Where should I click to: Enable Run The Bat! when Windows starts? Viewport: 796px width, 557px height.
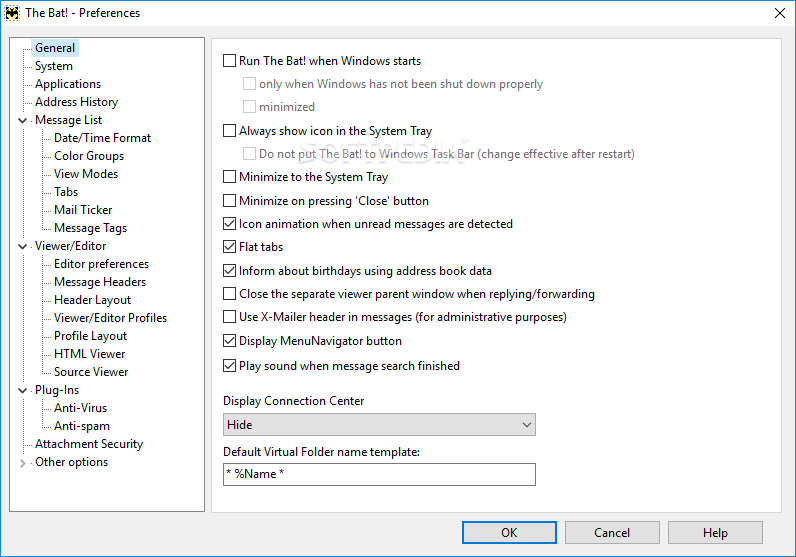click(230, 61)
